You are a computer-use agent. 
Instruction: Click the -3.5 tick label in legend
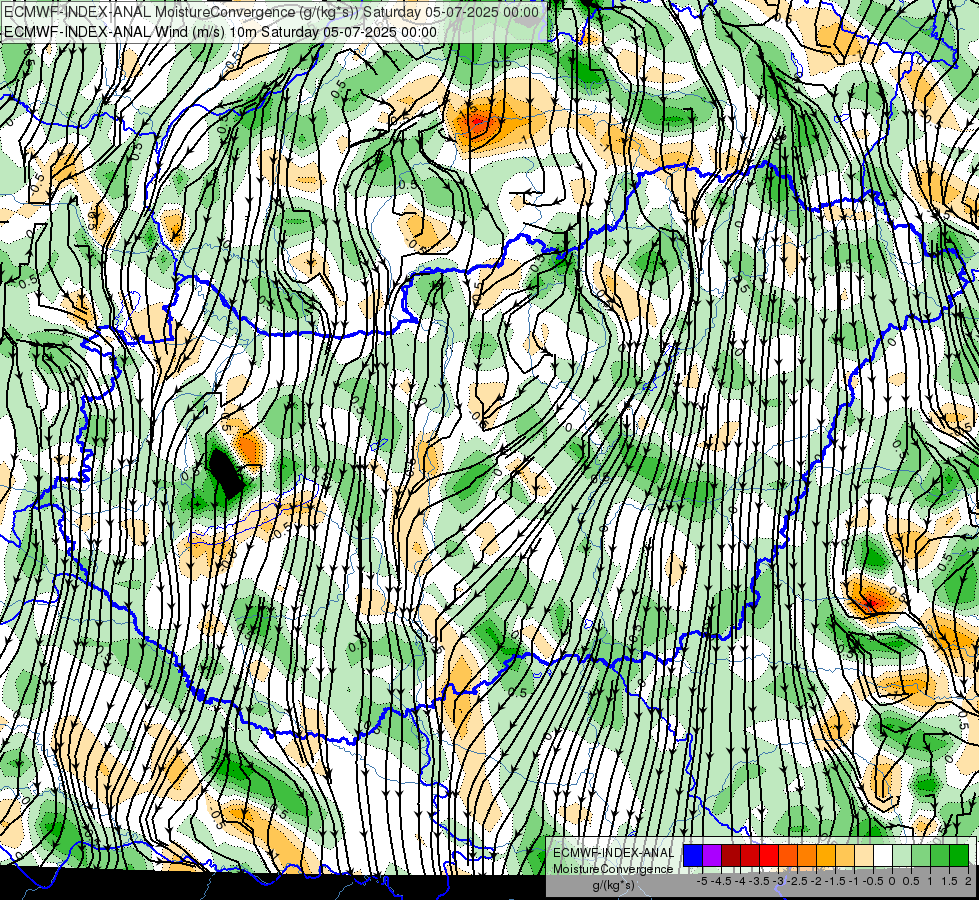[760, 881]
